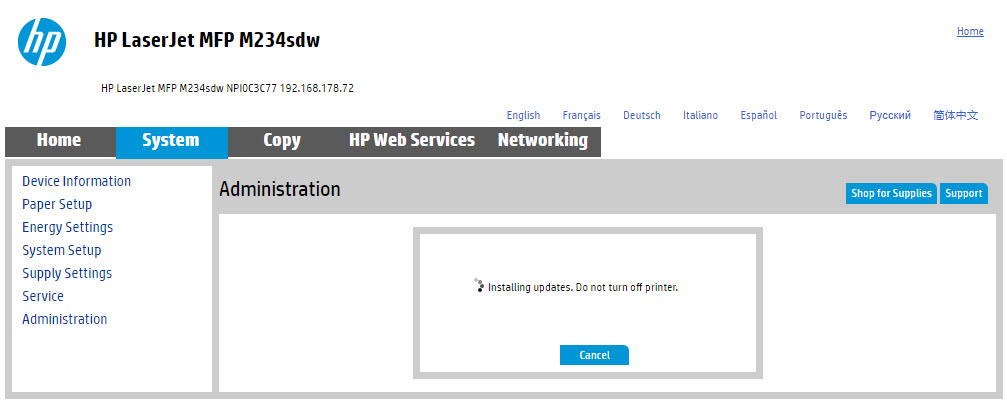Select Español language
This screenshot has width=1007, height=410.
(758, 116)
